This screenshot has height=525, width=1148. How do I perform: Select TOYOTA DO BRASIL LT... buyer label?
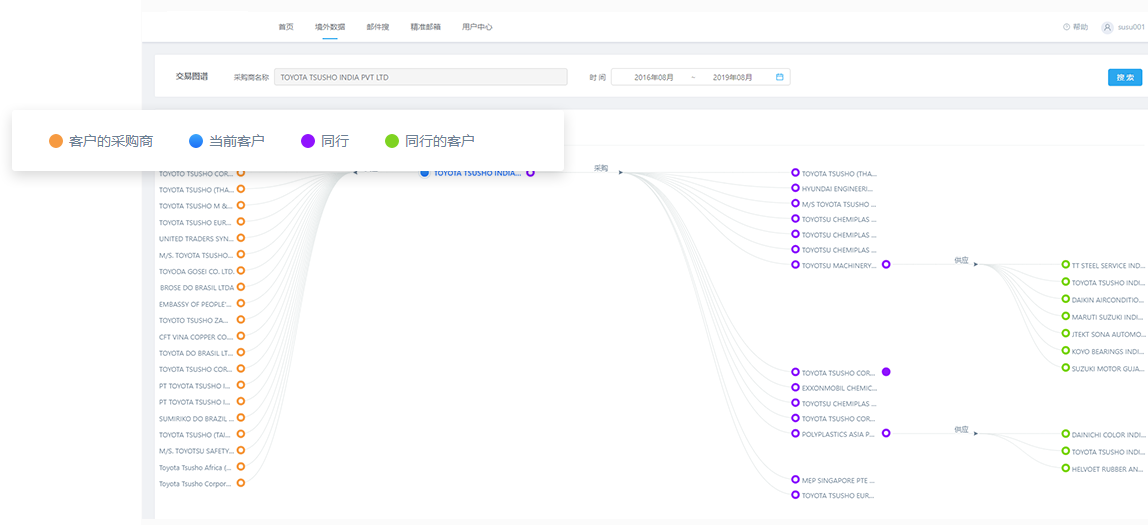click(x=196, y=353)
